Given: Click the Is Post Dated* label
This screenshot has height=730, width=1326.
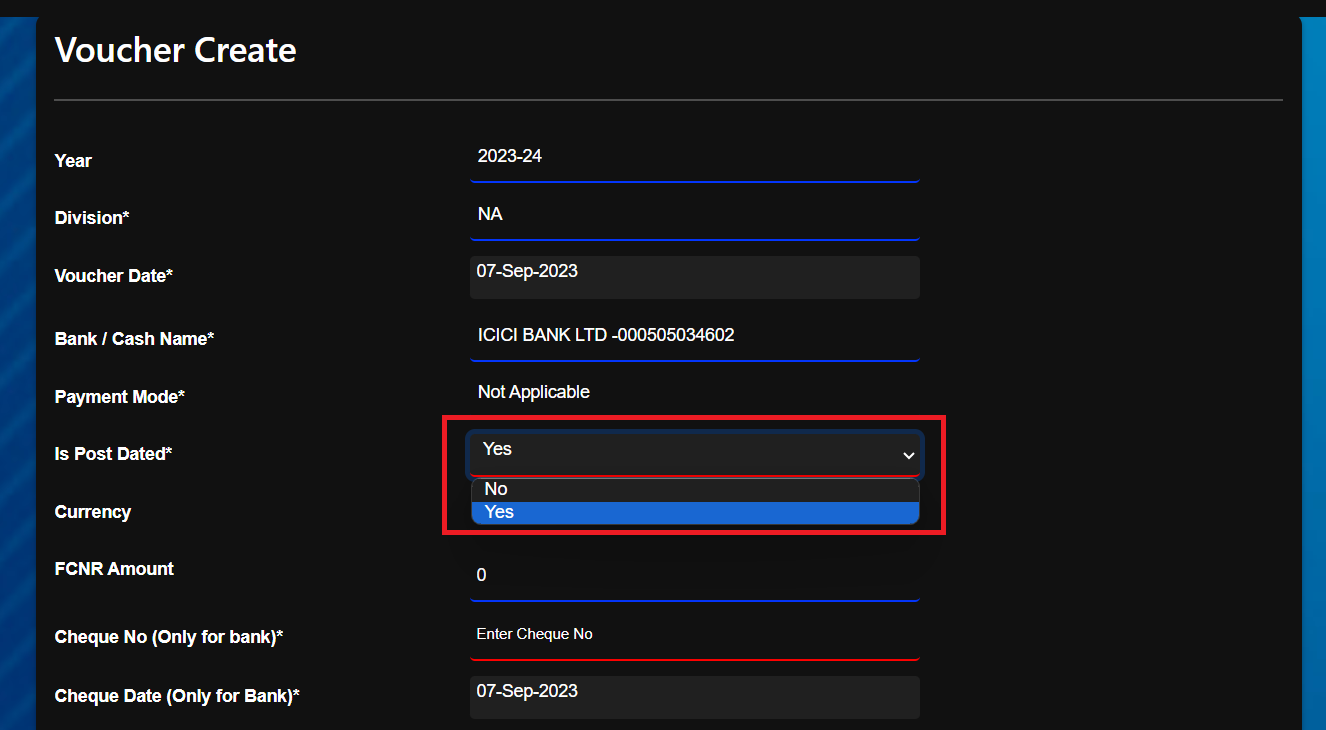Looking at the screenshot, I should point(114,454).
